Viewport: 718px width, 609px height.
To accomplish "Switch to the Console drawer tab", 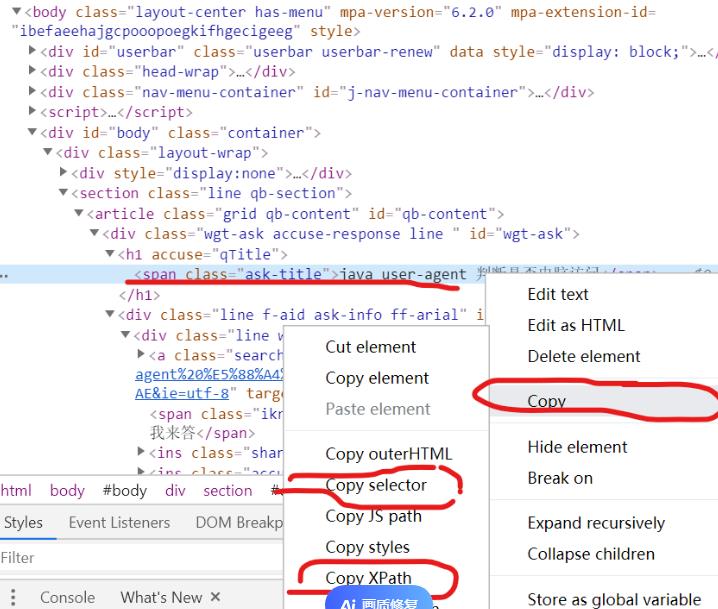I will point(67,598).
